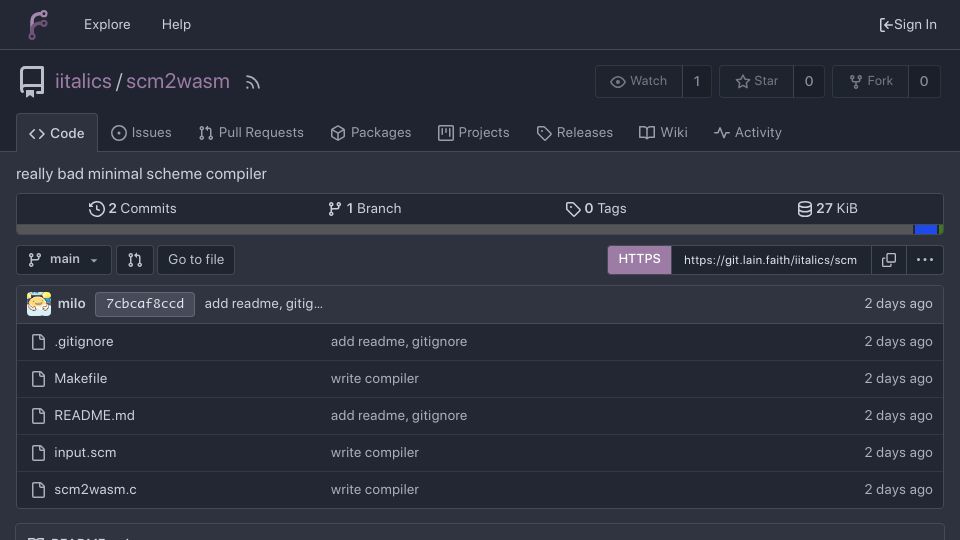The image size is (960, 540).
Task: Click milo's avatar thumbnail
Action: (x=39, y=304)
